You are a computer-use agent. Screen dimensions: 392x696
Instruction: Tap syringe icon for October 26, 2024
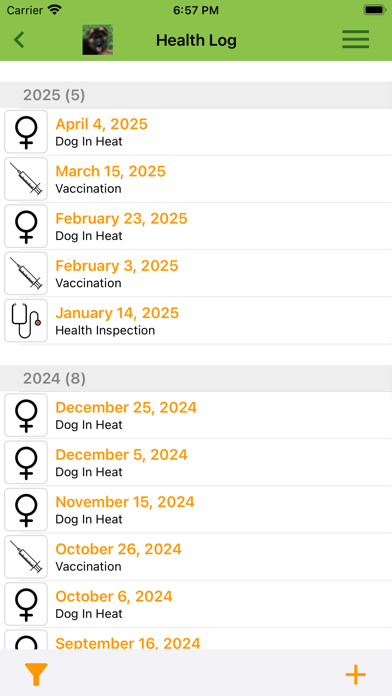(x=26, y=557)
